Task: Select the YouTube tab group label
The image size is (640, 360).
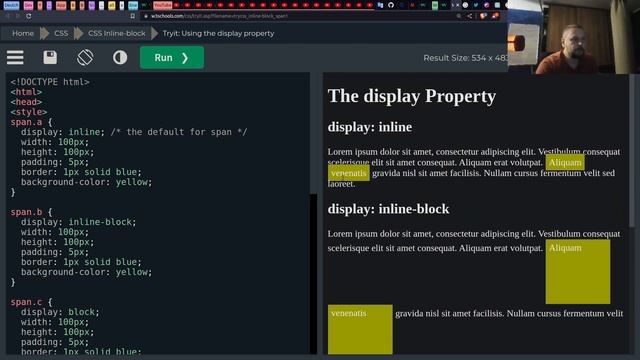Action: point(162,5)
